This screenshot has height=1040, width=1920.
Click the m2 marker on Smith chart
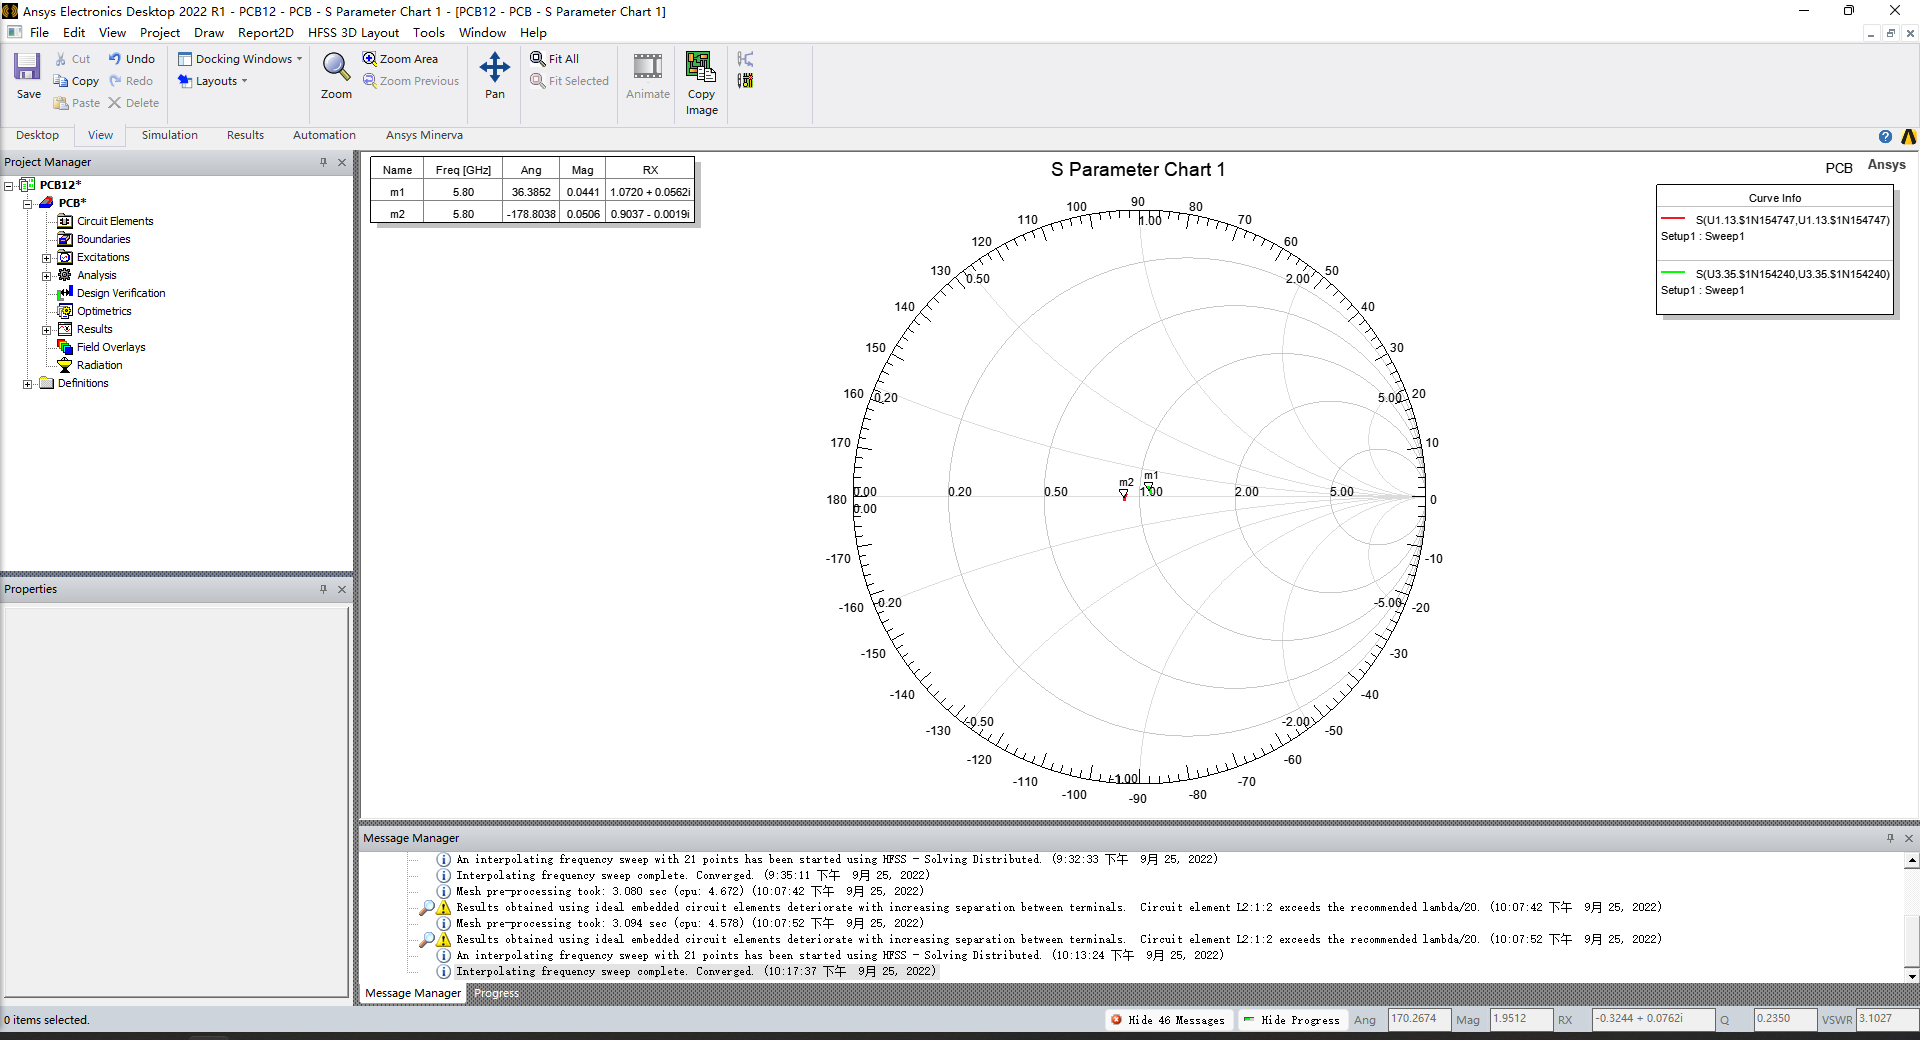tap(1124, 495)
